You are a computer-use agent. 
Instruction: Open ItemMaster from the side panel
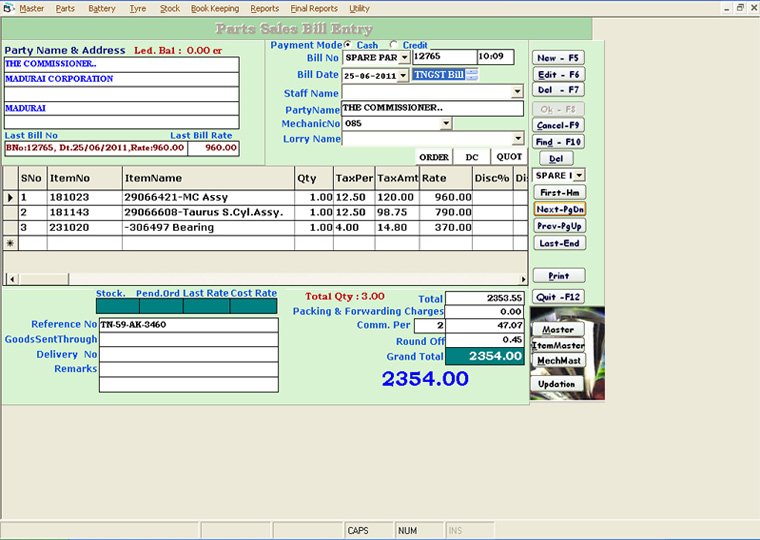pyautogui.click(x=557, y=345)
